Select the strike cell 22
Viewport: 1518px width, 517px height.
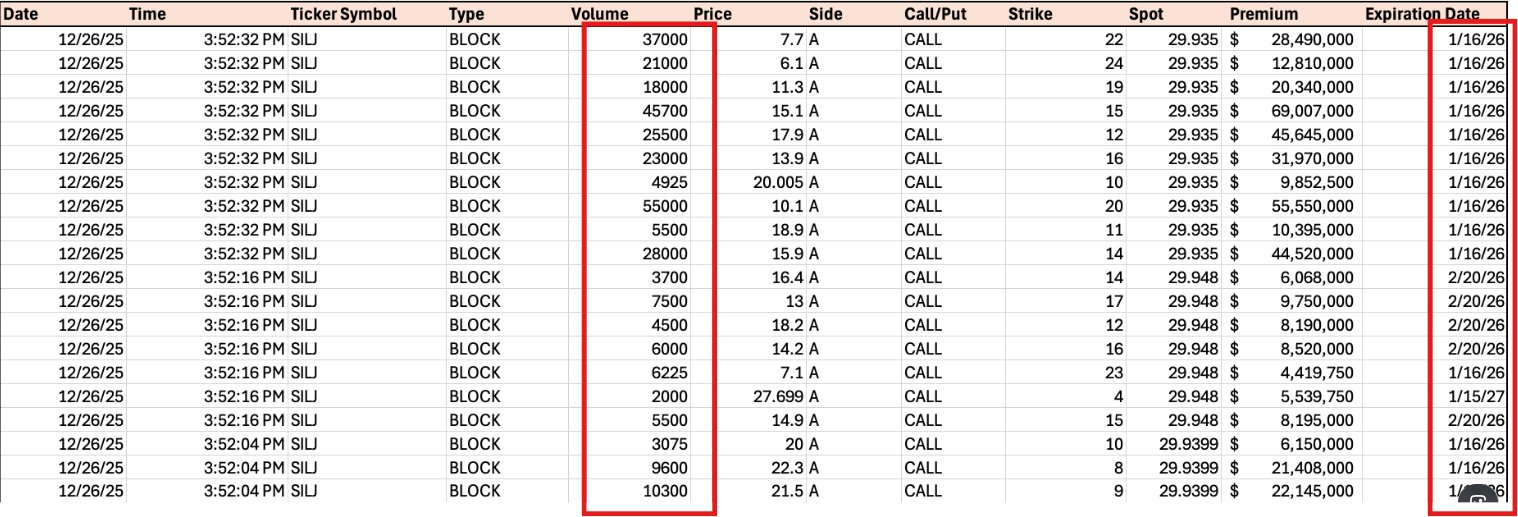(x=1114, y=39)
